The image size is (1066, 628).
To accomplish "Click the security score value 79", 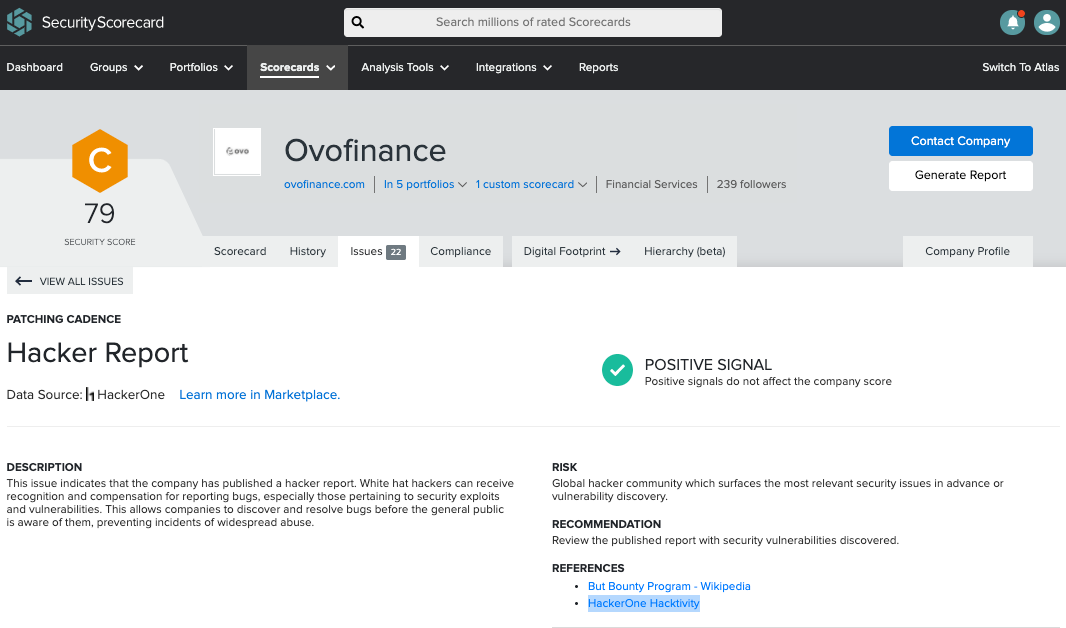I will tap(100, 214).
